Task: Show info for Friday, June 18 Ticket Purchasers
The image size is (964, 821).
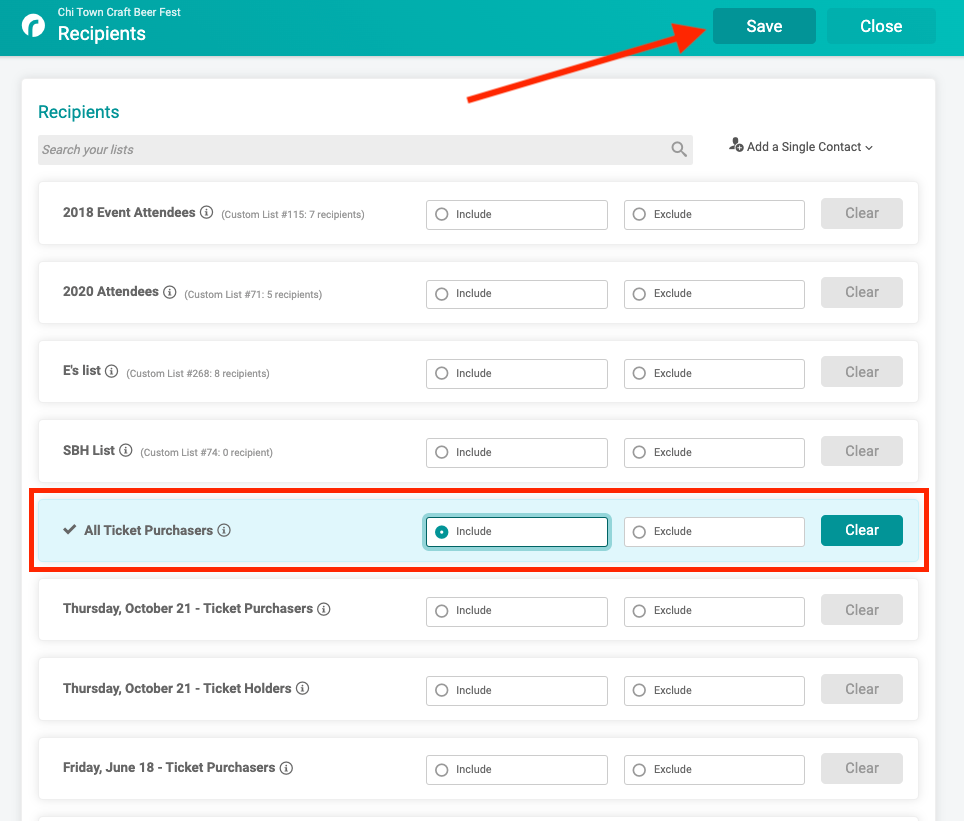Action: pyautogui.click(x=286, y=767)
